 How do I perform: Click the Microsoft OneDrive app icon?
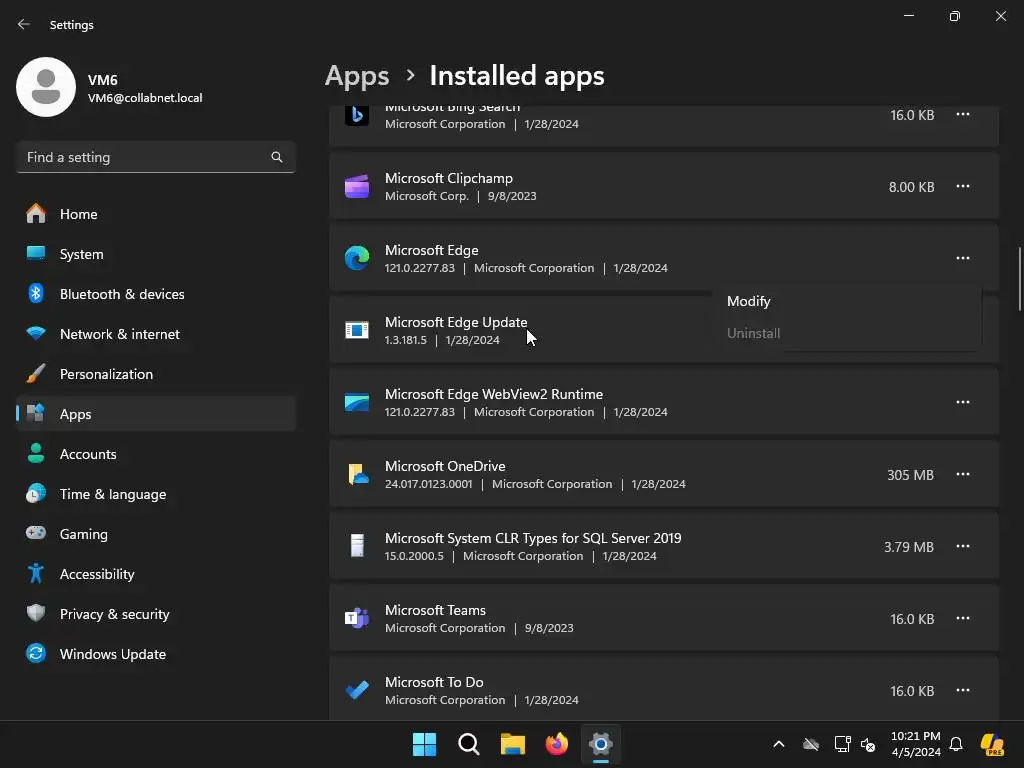(357, 474)
